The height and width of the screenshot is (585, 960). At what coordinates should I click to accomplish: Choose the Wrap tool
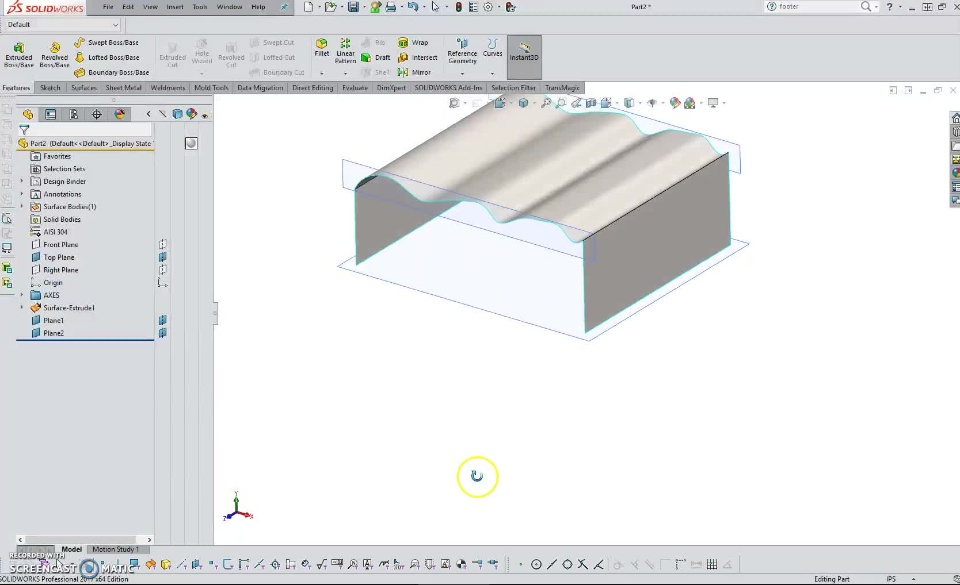tap(413, 42)
